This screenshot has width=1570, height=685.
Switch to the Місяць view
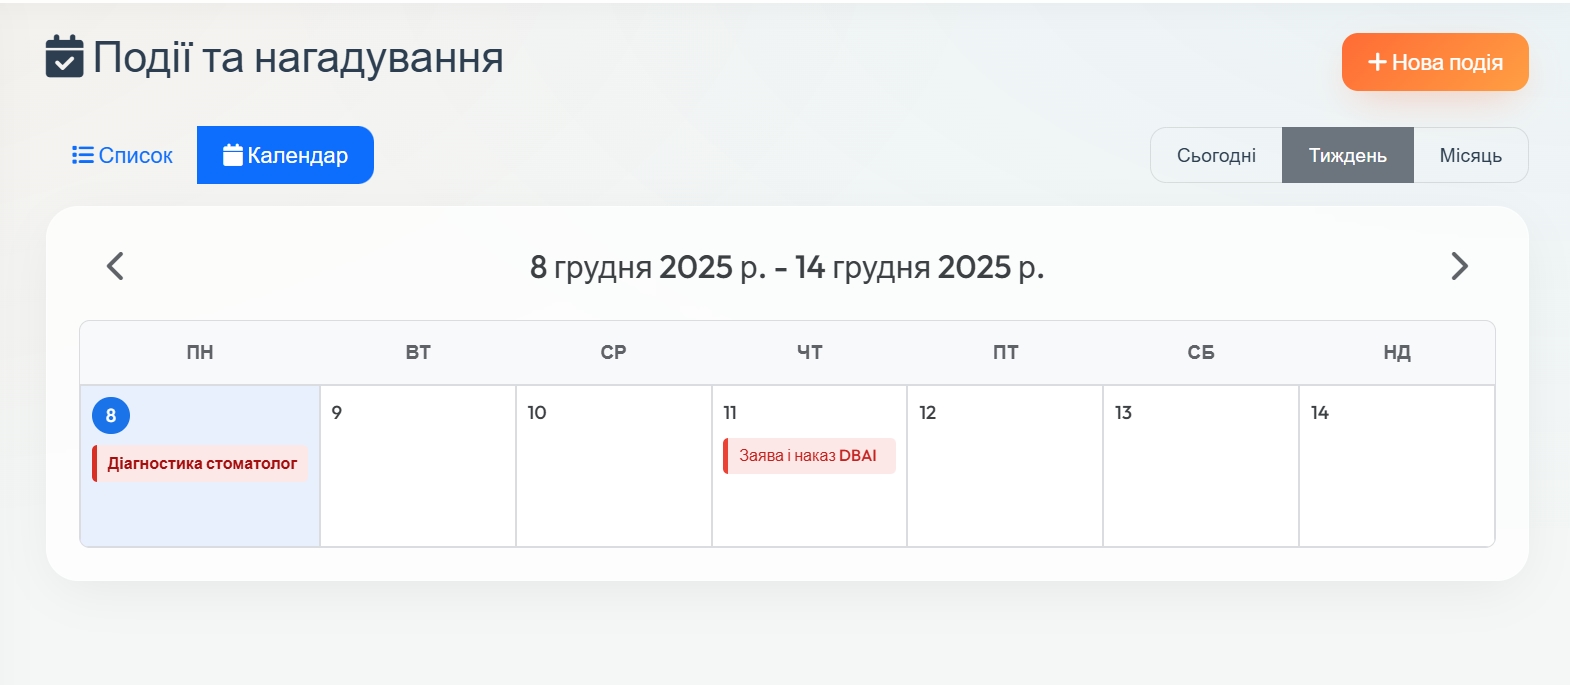pos(1470,155)
